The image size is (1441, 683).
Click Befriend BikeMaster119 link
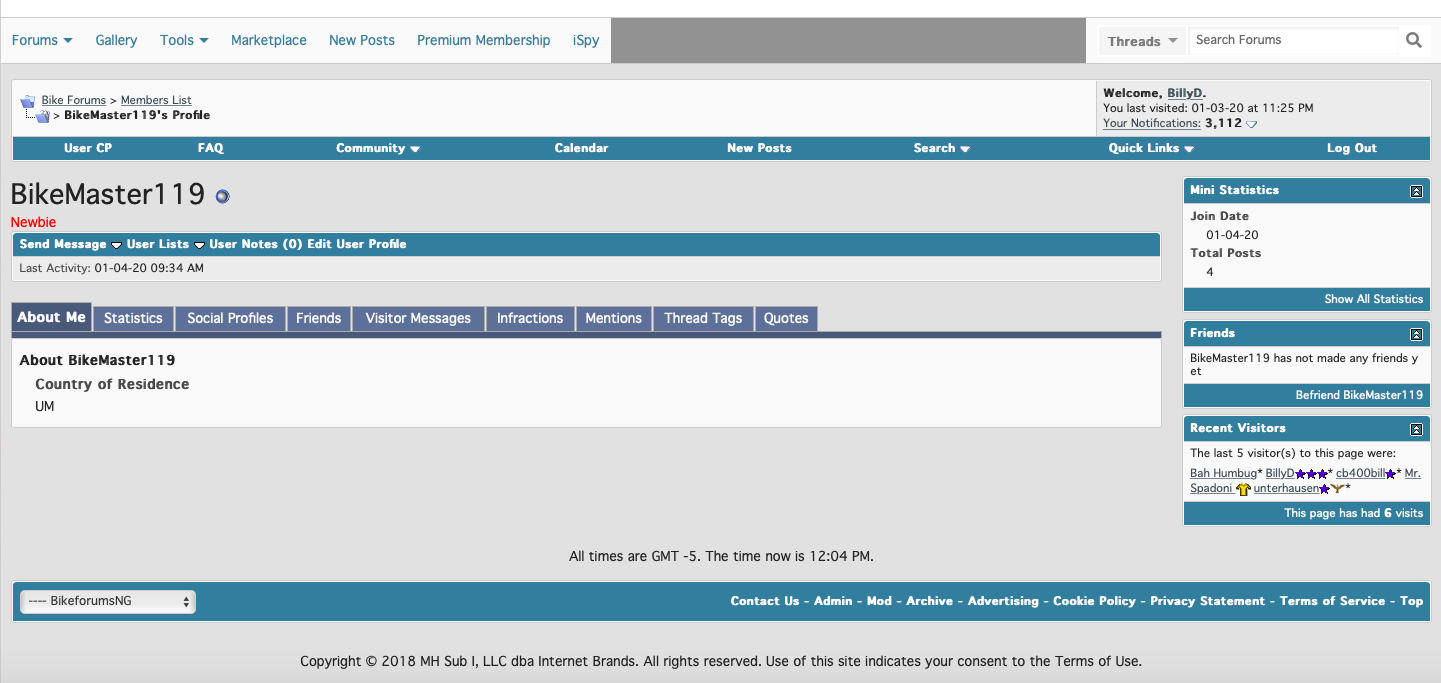(1359, 395)
